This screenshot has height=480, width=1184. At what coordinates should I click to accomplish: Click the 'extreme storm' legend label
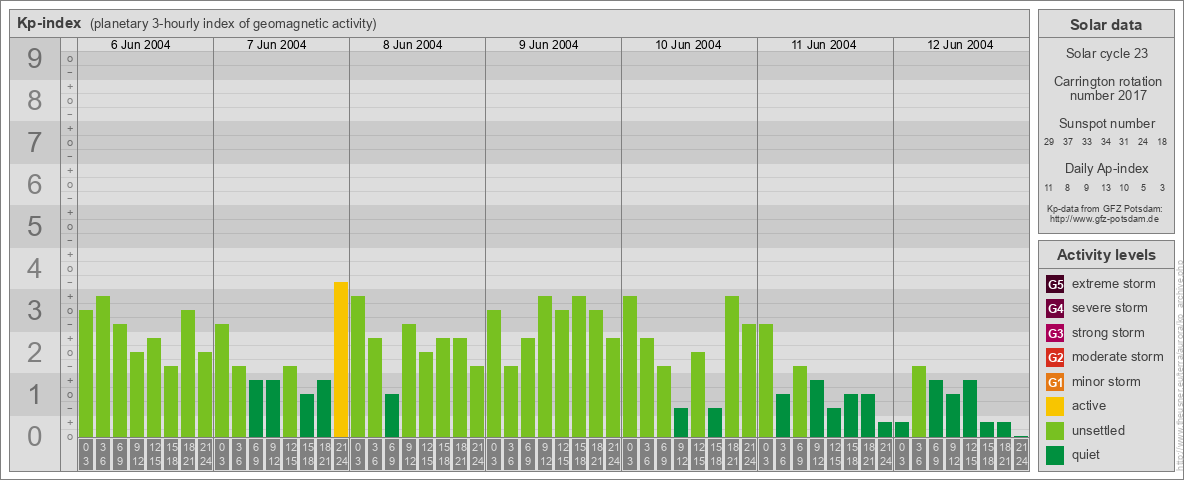1114,284
